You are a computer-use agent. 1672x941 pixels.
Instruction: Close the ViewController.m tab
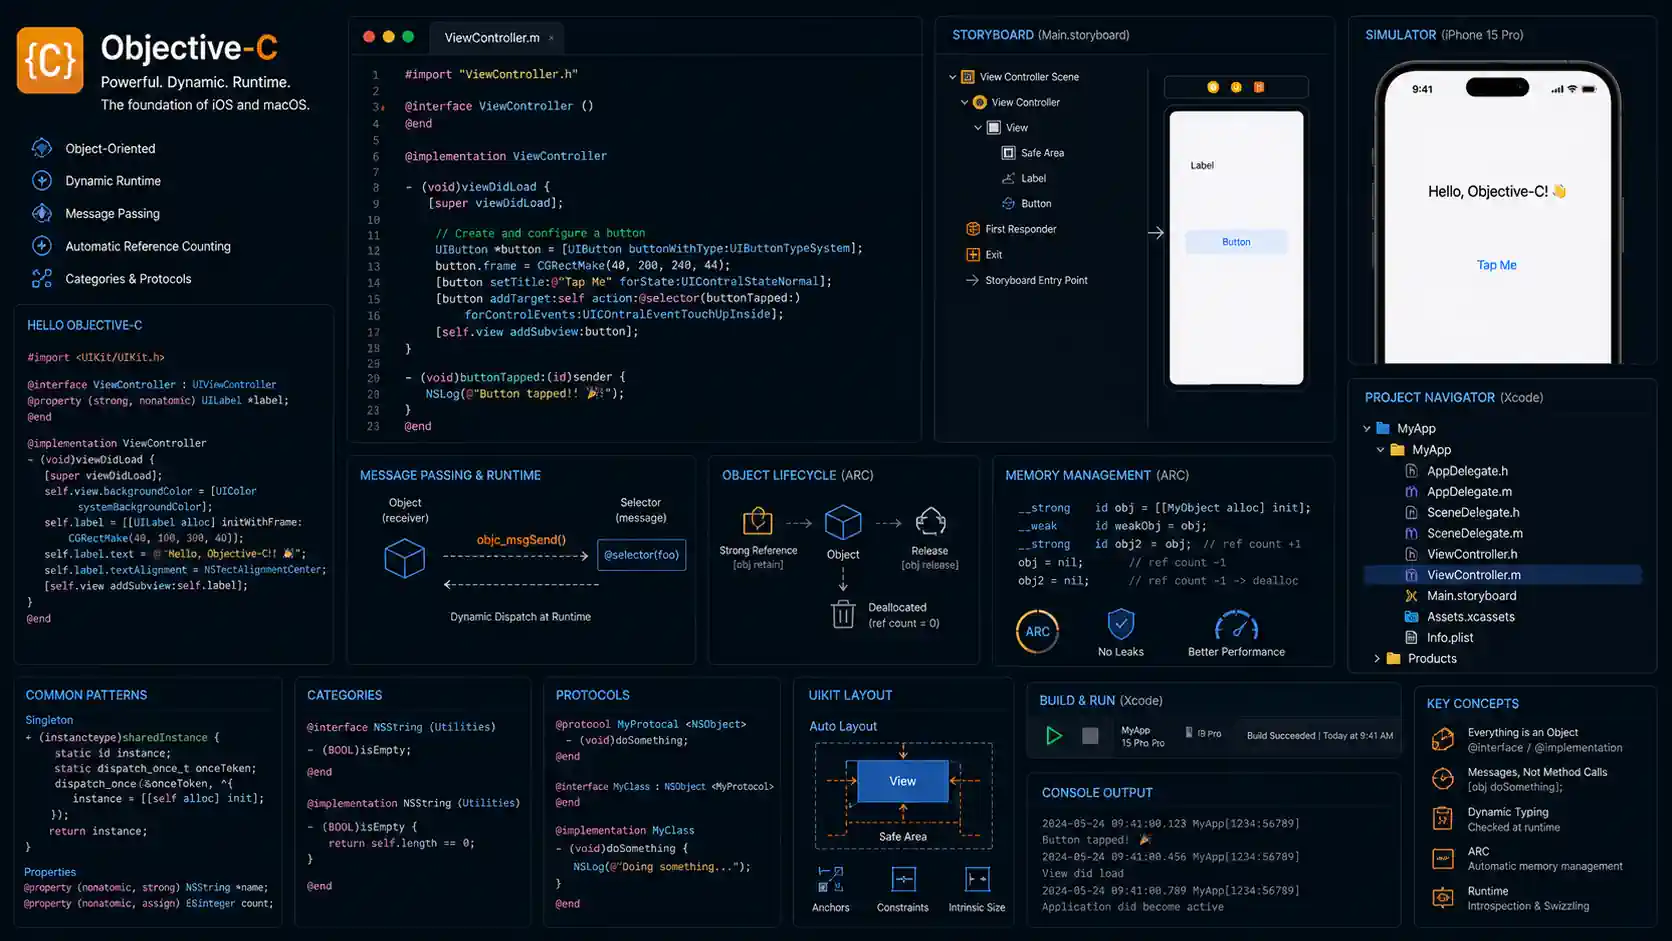[551, 38]
